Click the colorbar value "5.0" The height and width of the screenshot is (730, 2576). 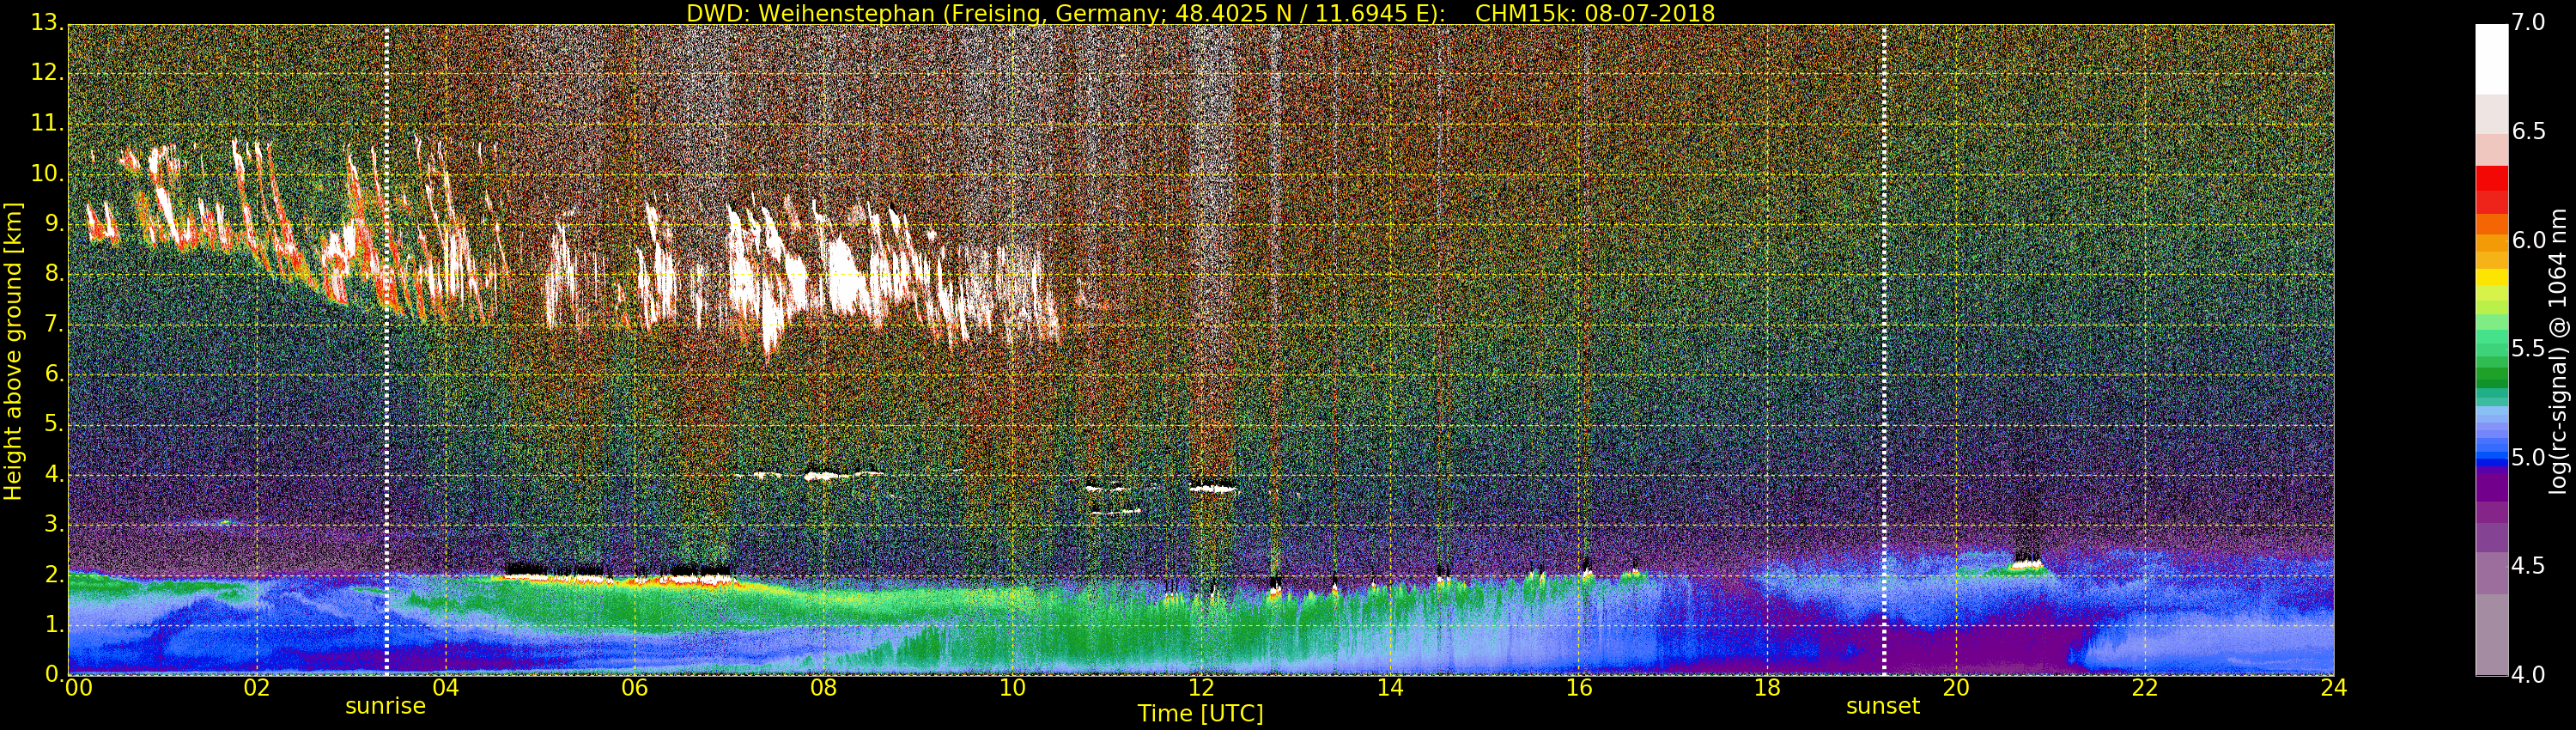pyautogui.click(x=2529, y=458)
